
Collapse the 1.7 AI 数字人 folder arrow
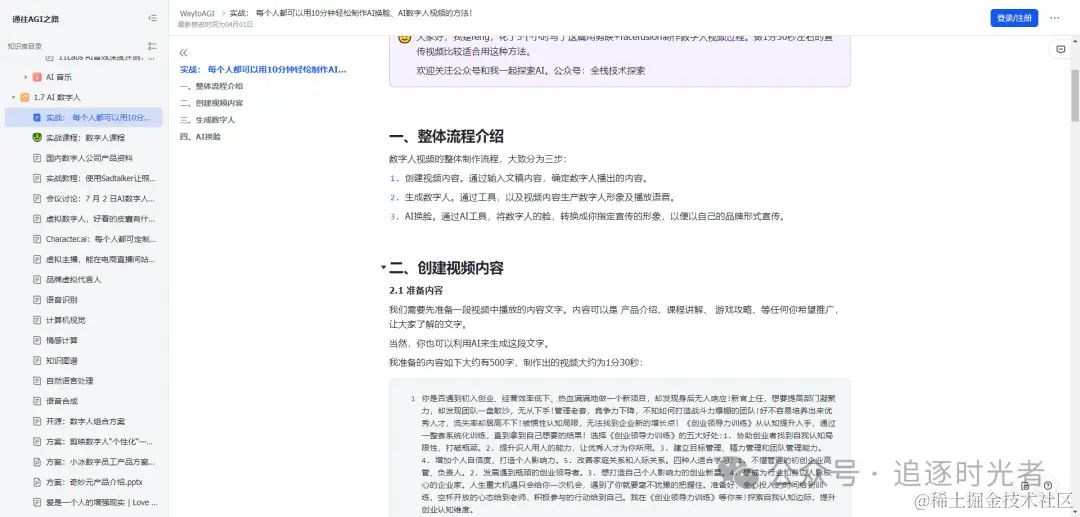point(13,98)
